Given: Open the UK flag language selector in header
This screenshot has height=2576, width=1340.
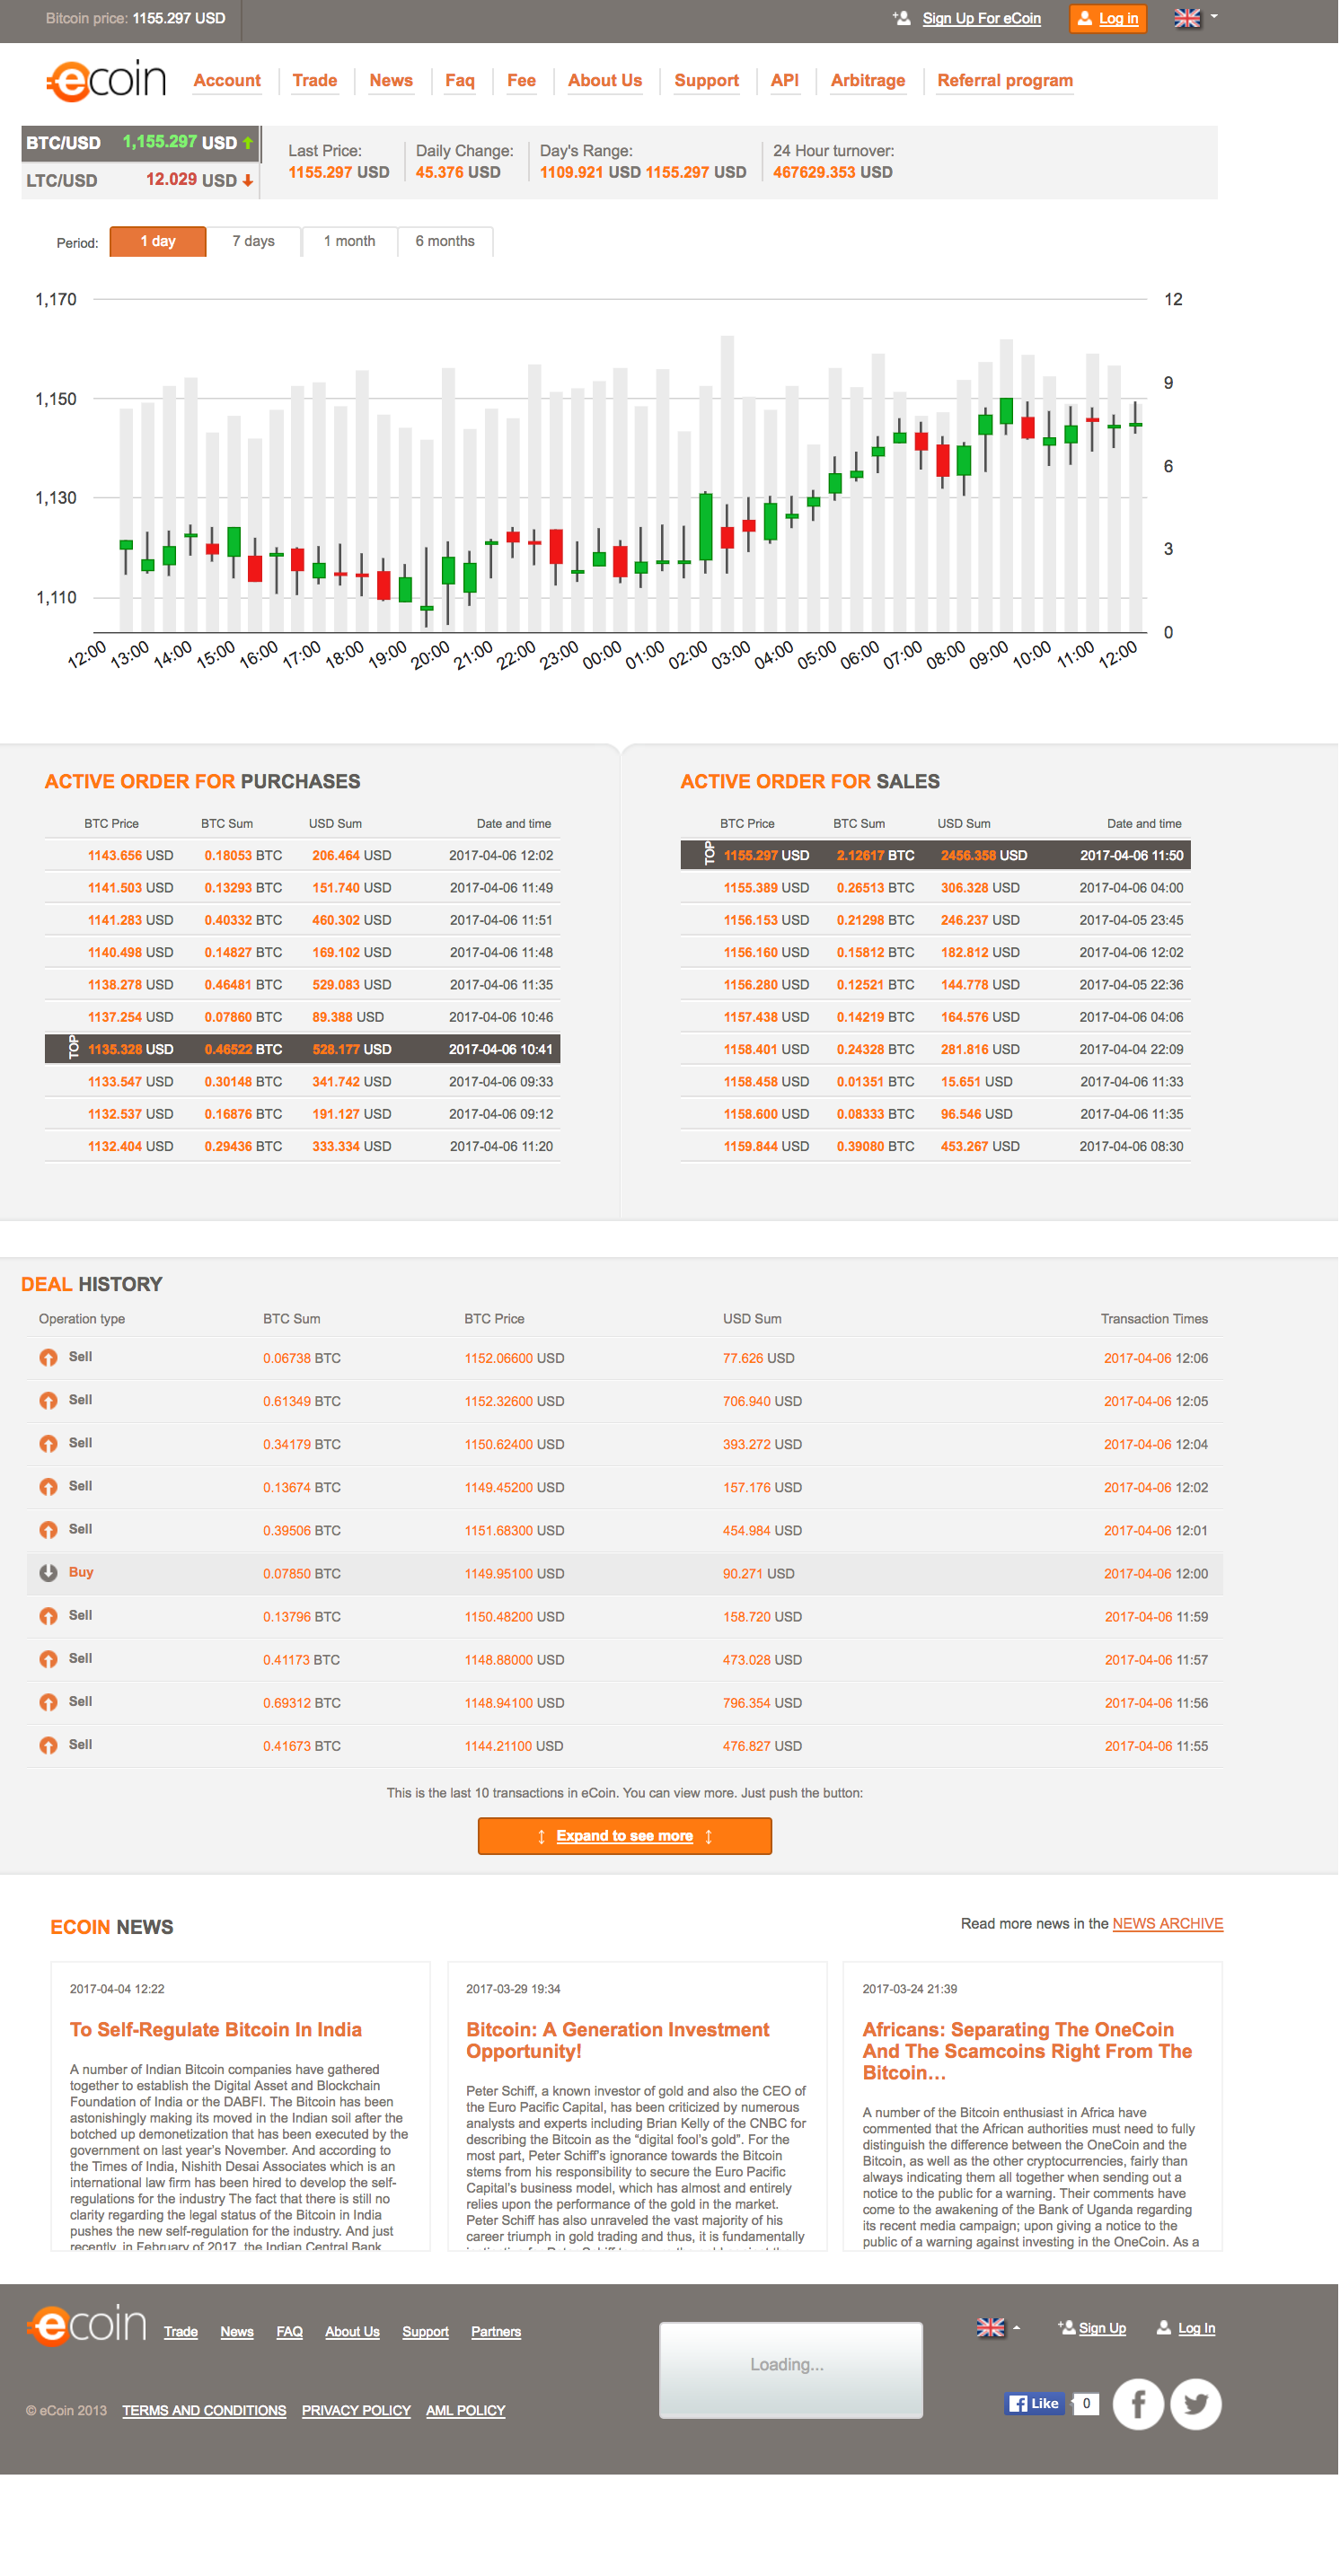Looking at the screenshot, I should pos(1195,18).
